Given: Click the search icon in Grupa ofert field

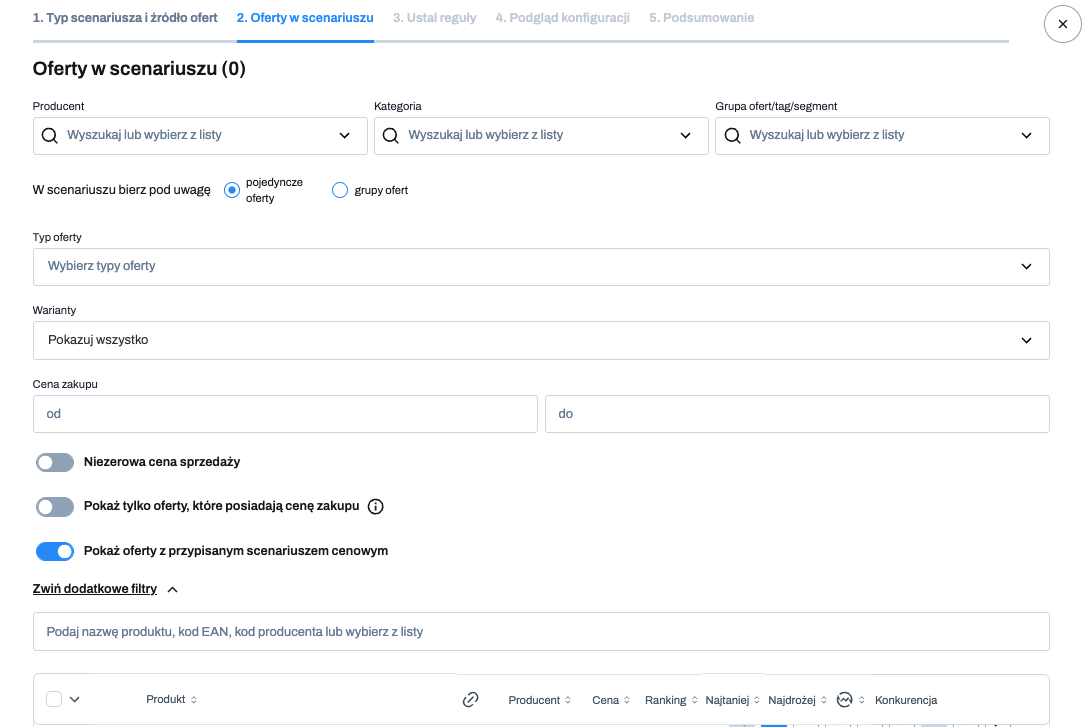Looking at the screenshot, I should (732, 136).
